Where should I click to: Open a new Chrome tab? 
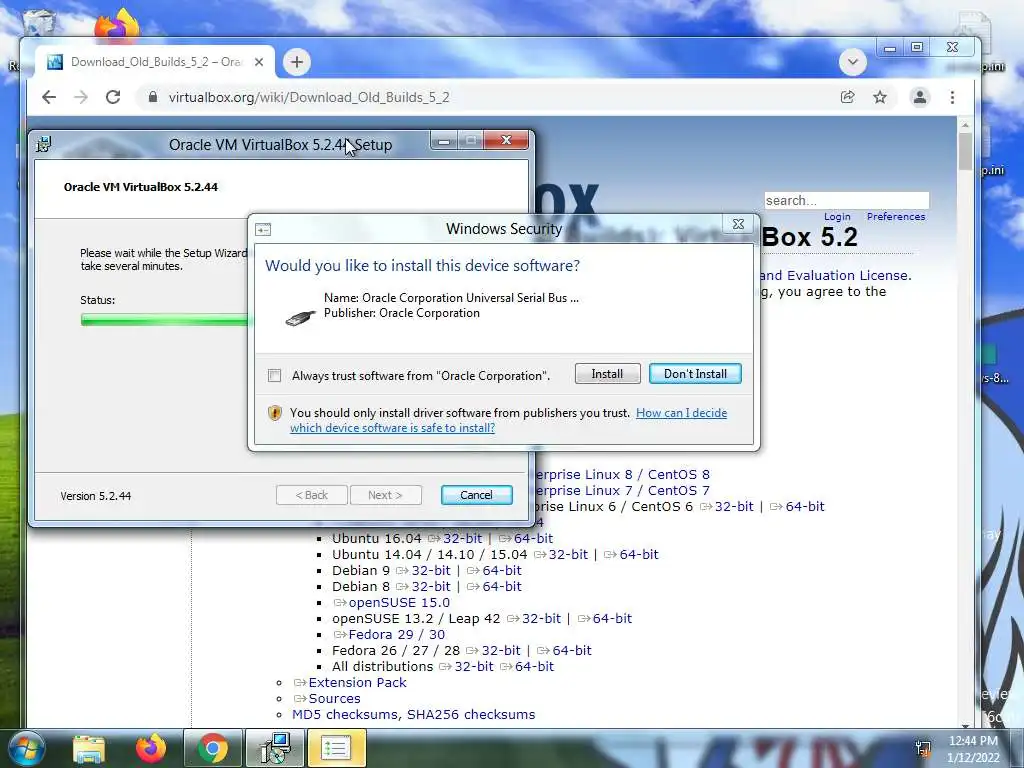pos(297,62)
